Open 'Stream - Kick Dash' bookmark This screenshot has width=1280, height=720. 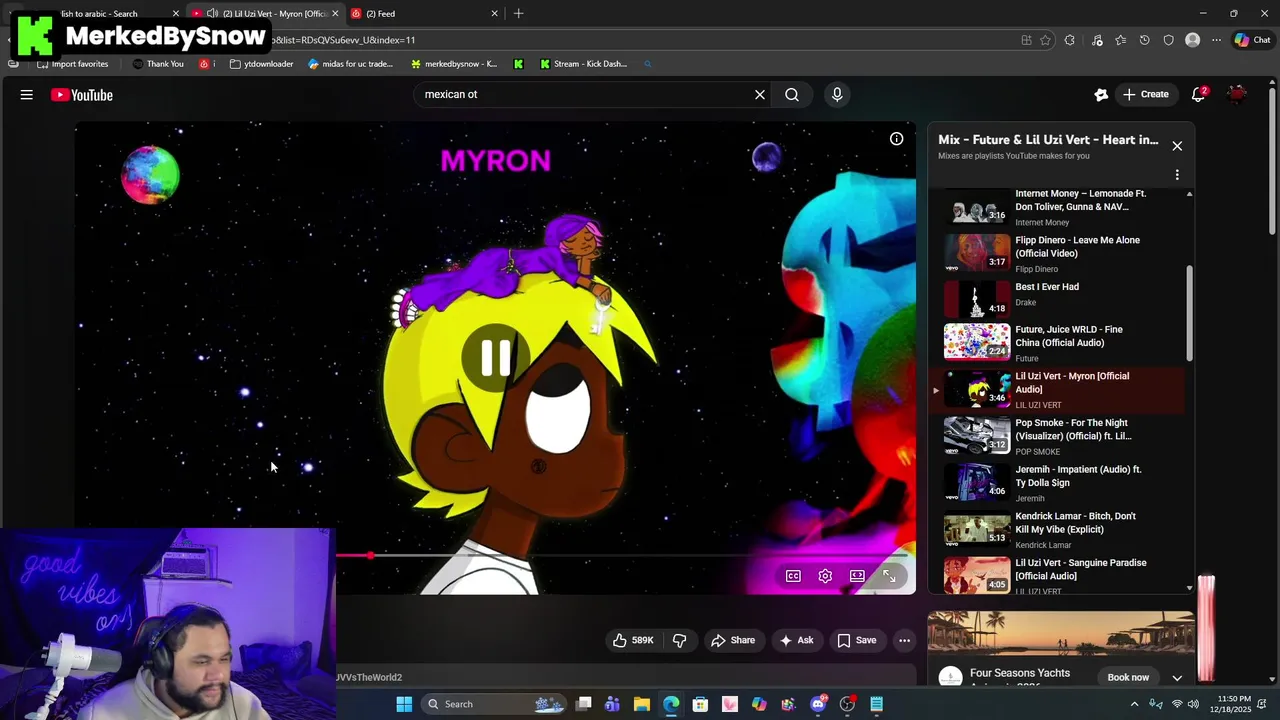583,64
